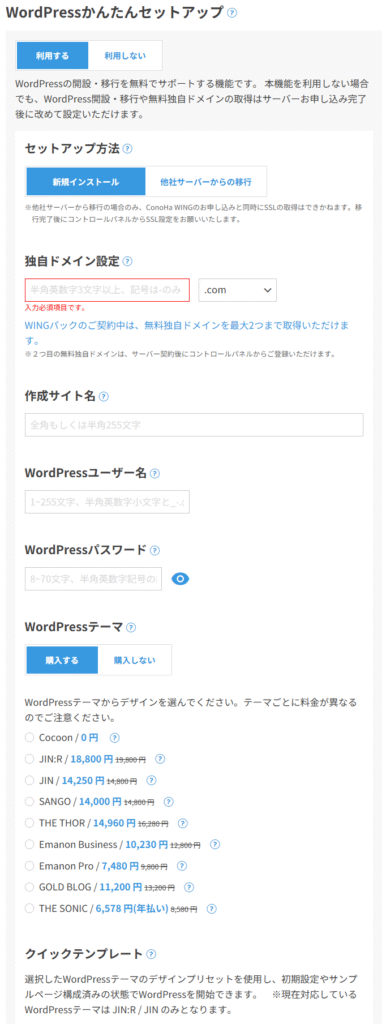Open help icon for THE THOR theme
The image size is (382, 1024).
[183, 823]
